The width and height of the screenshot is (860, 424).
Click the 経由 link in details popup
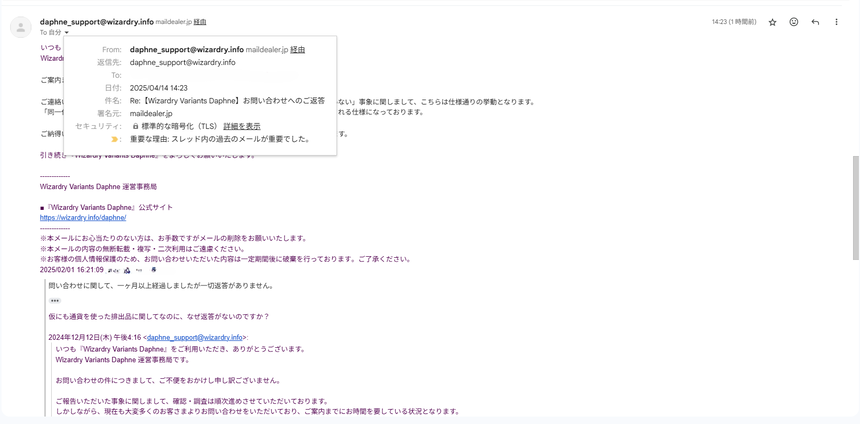297,49
